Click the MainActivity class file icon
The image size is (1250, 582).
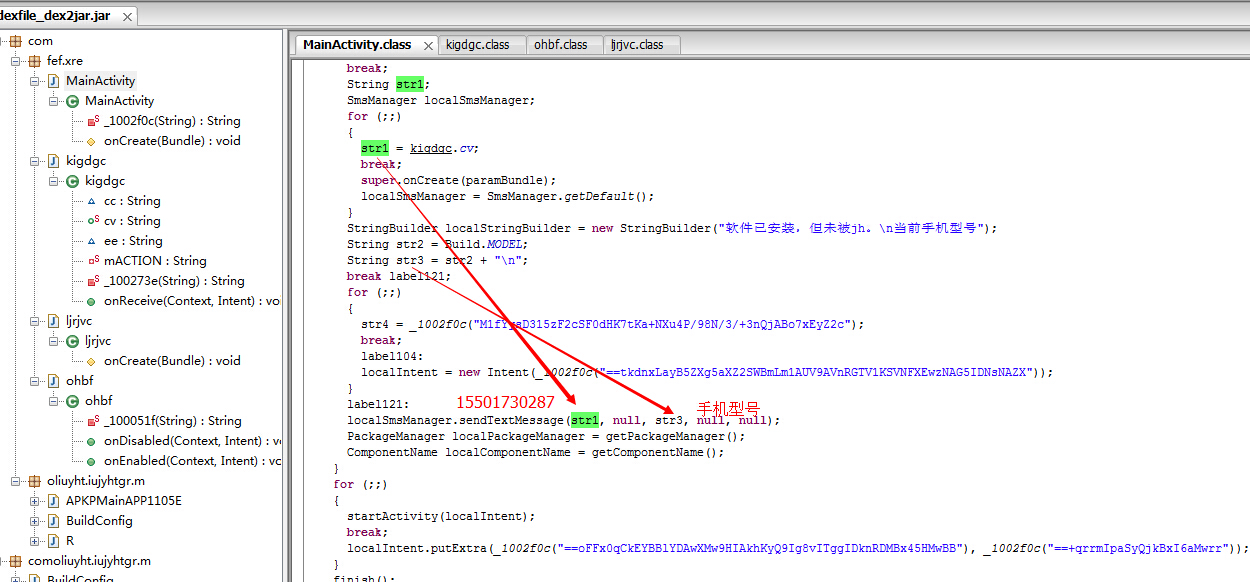point(53,81)
